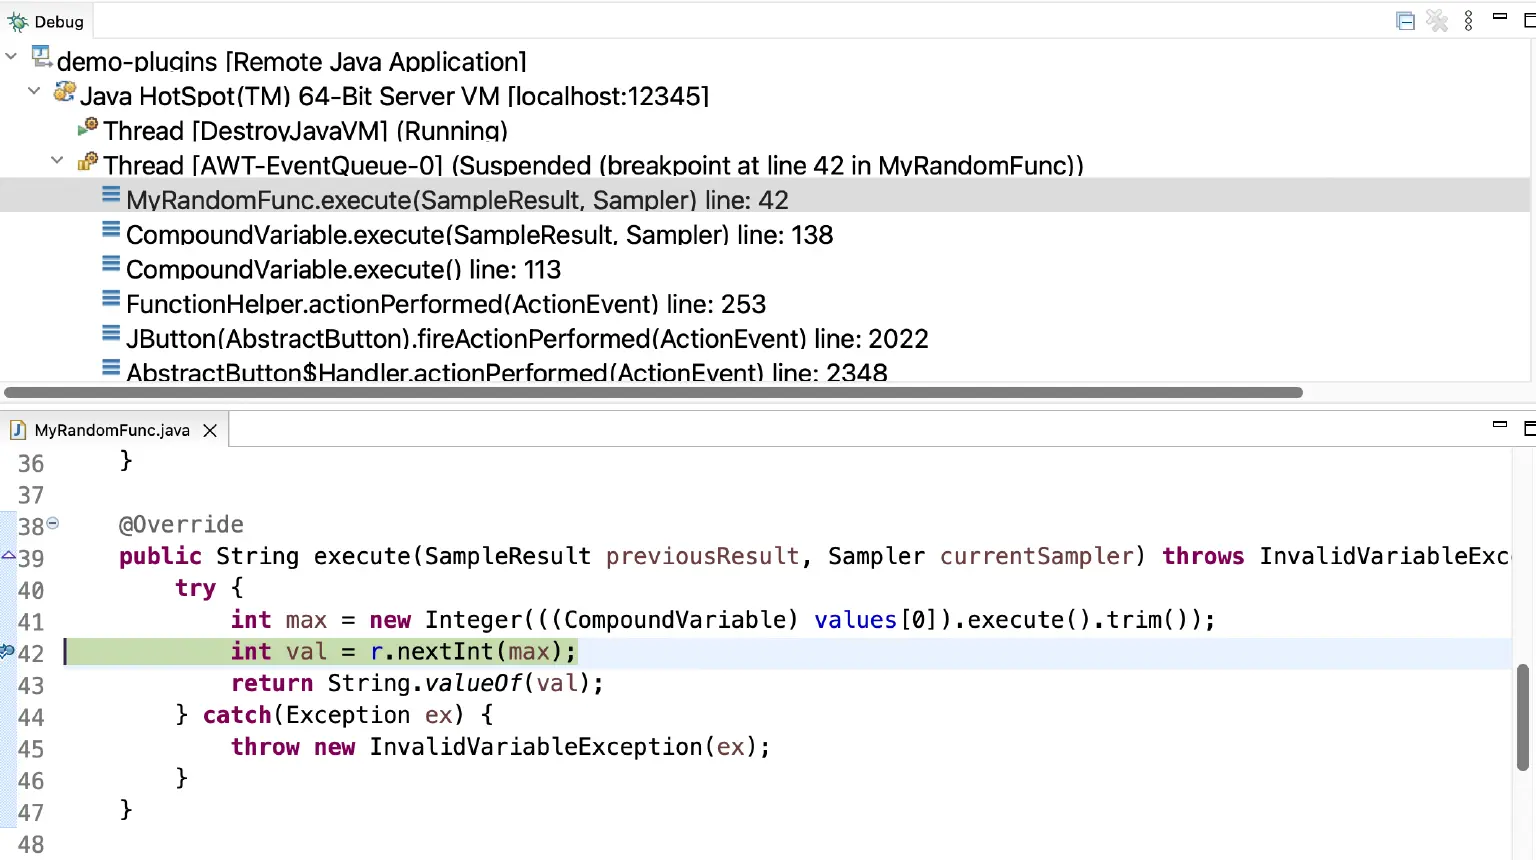Collapse the demo-plugins launch node
Screen dimensions: 1536x860
11,57
